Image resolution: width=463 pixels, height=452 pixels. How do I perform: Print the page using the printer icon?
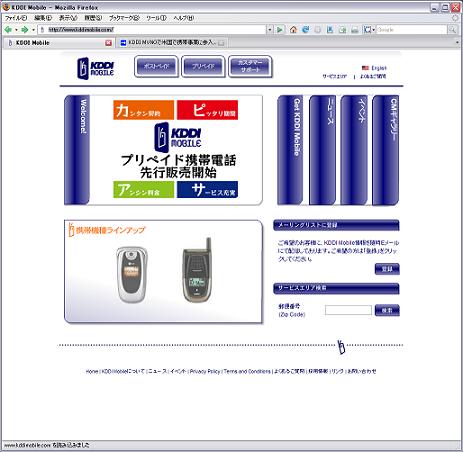pyautogui.click(x=355, y=30)
